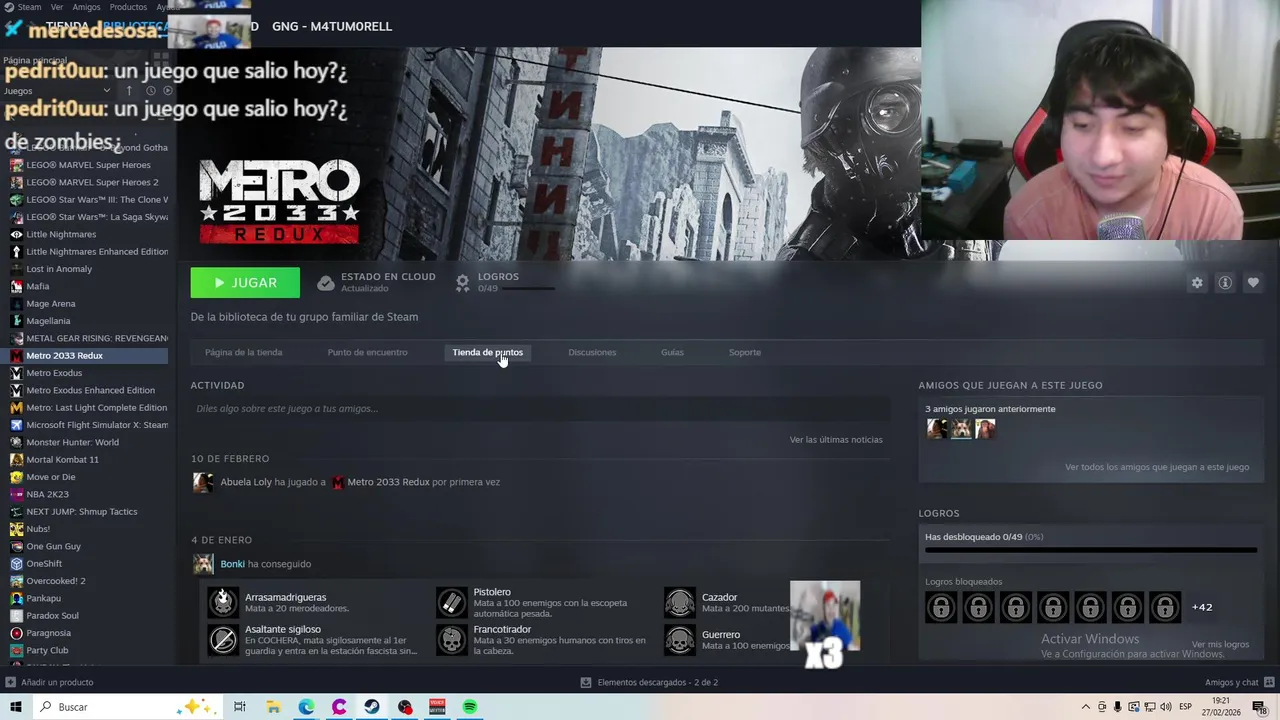
Task: Click the Windows Buscar search box
Action: (127, 707)
